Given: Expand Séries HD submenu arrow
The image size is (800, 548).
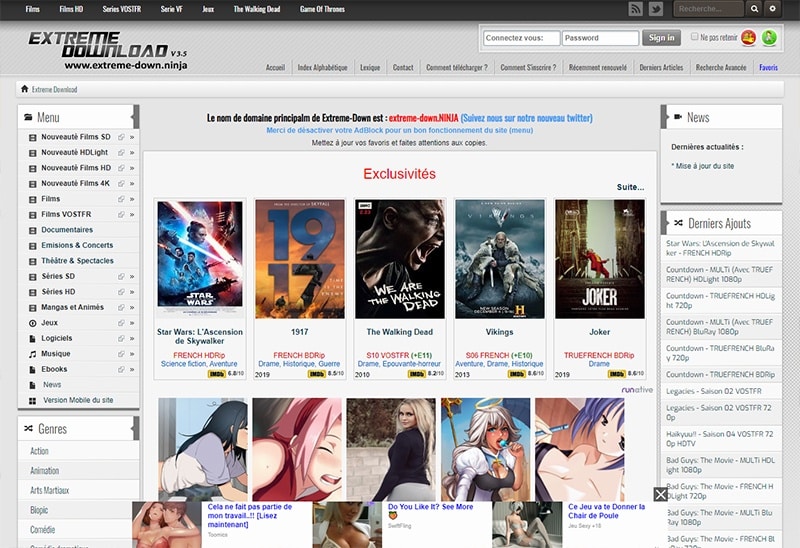Looking at the screenshot, I should (x=132, y=292).
